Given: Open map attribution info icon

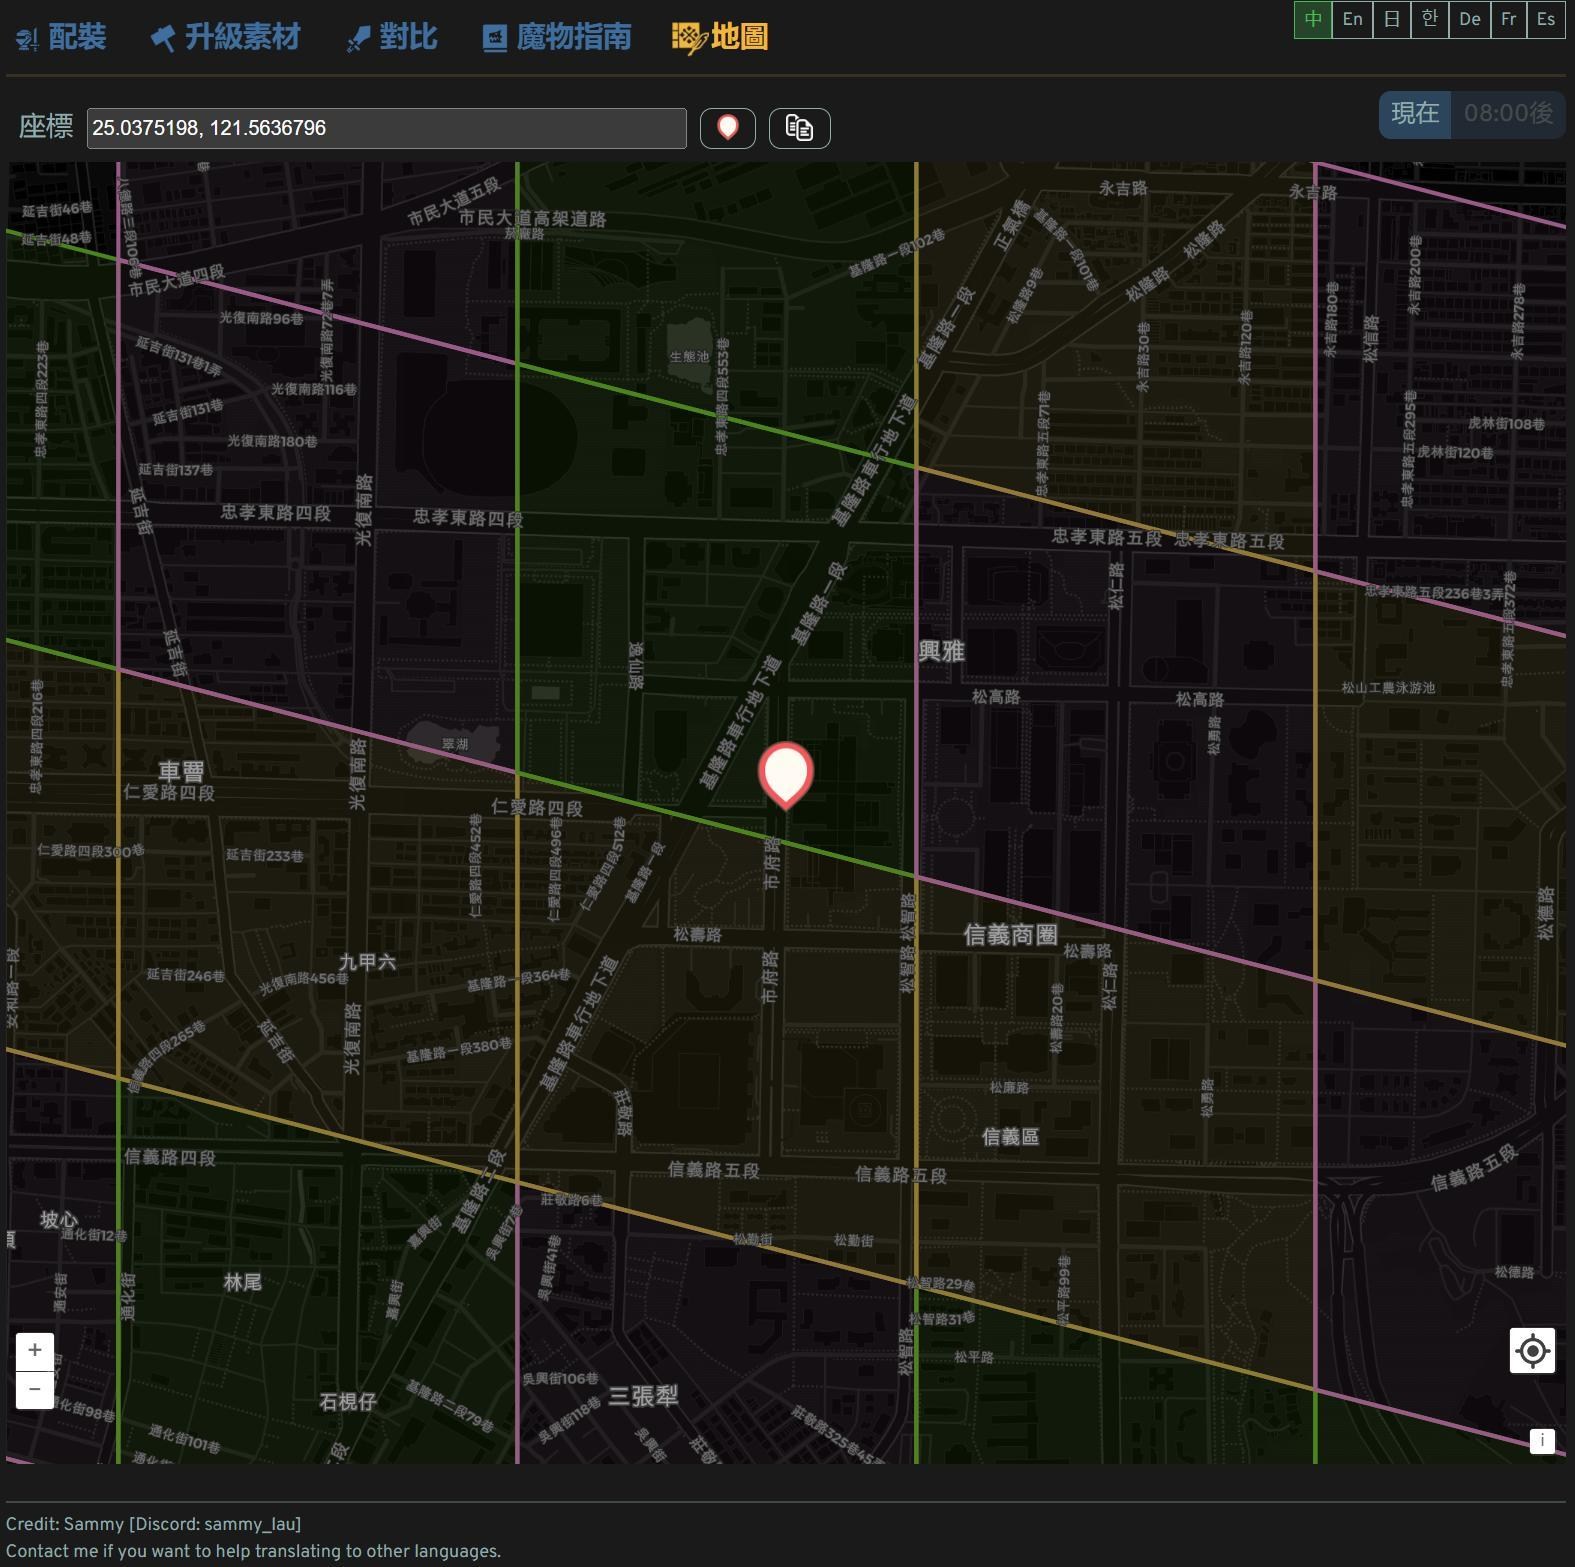Looking at the screenshot, I should pyautogui.click(x=1541, y=1441).
